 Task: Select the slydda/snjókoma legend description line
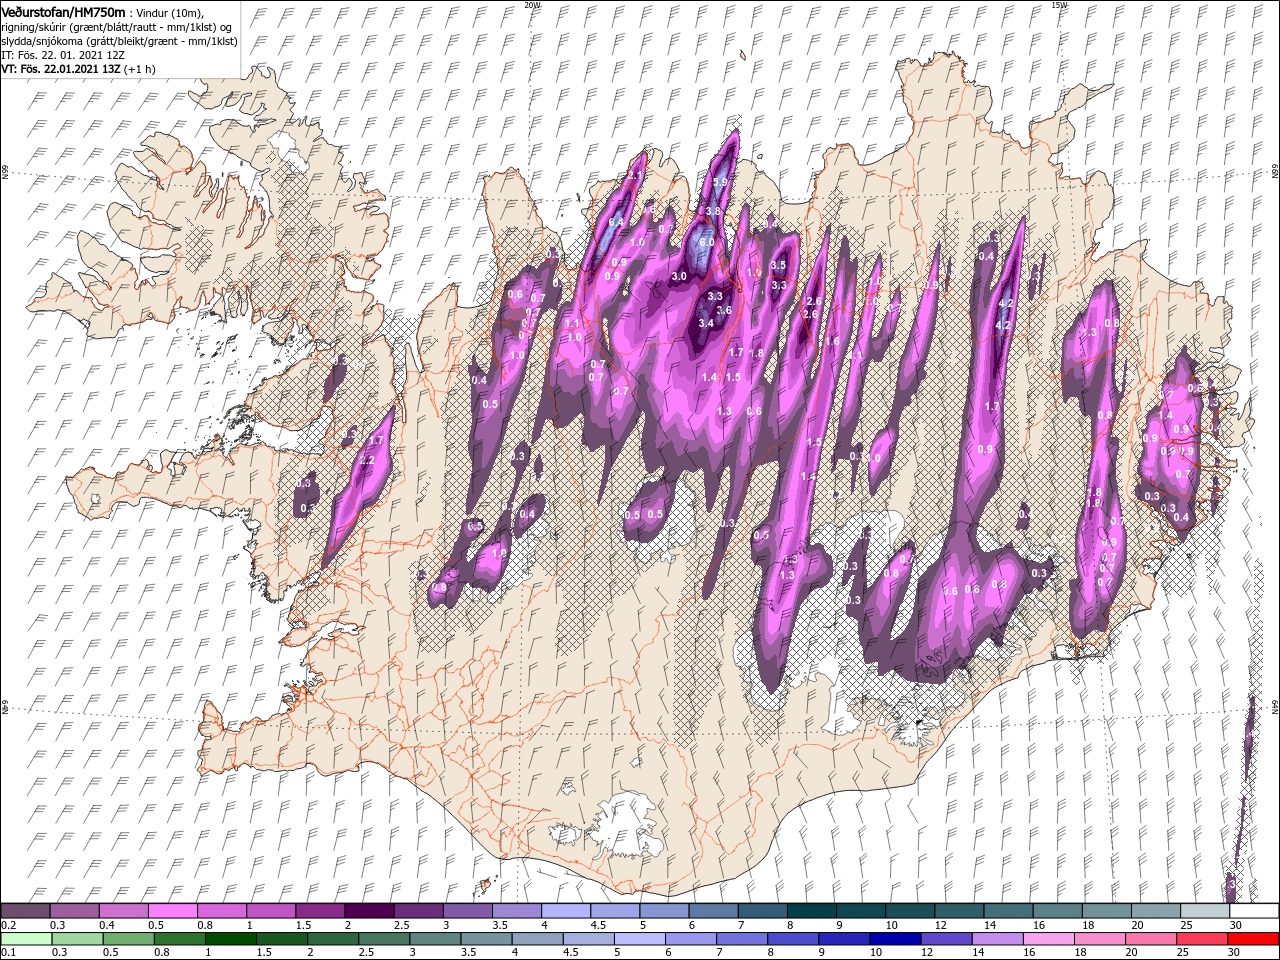click(119, 41)
